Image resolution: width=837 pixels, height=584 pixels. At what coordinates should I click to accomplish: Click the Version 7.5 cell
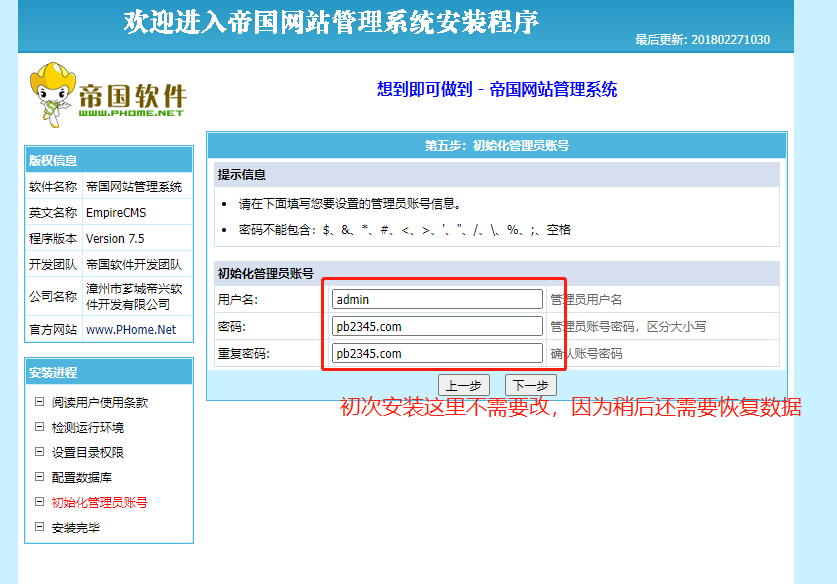tap(137, 239)
